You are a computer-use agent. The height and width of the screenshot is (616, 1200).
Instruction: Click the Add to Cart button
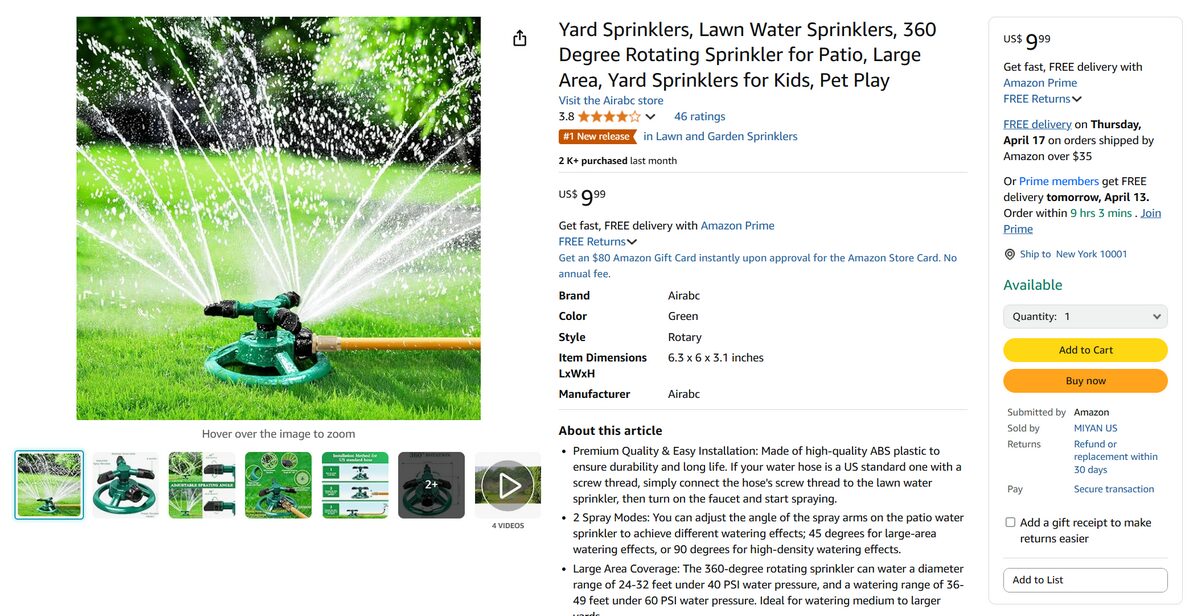pos(1085,350)
